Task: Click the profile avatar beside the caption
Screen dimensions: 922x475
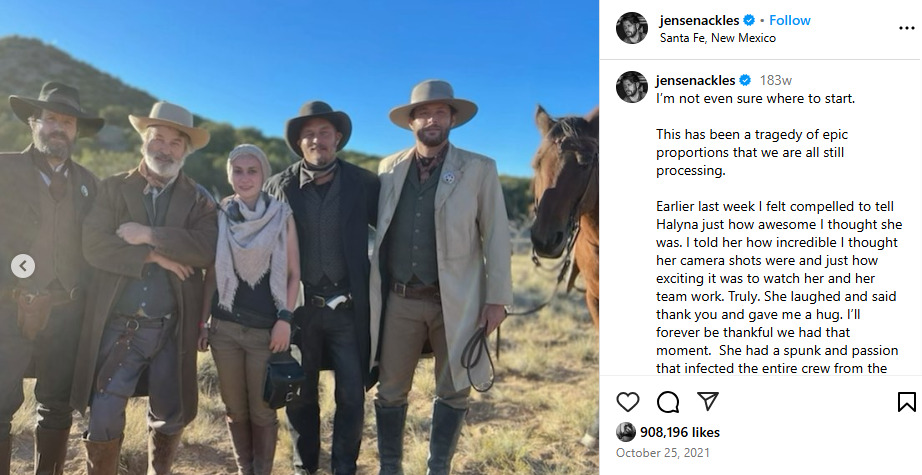Action: pos(632,87)
